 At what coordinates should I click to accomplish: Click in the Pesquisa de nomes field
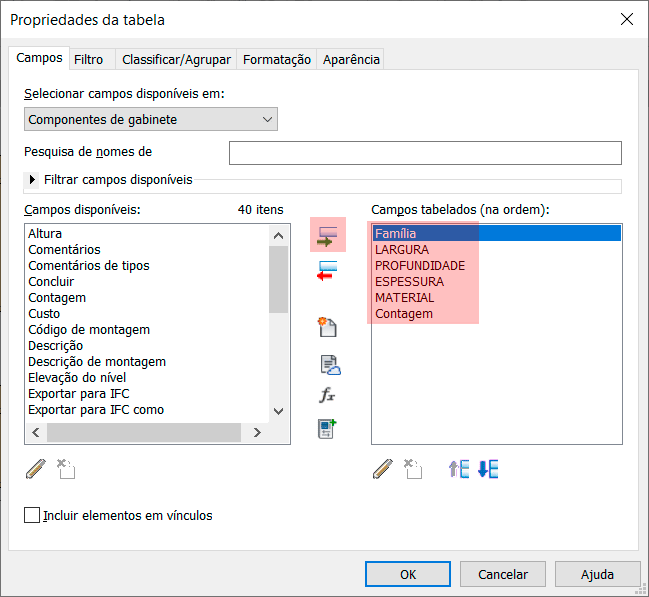point(425,153)
